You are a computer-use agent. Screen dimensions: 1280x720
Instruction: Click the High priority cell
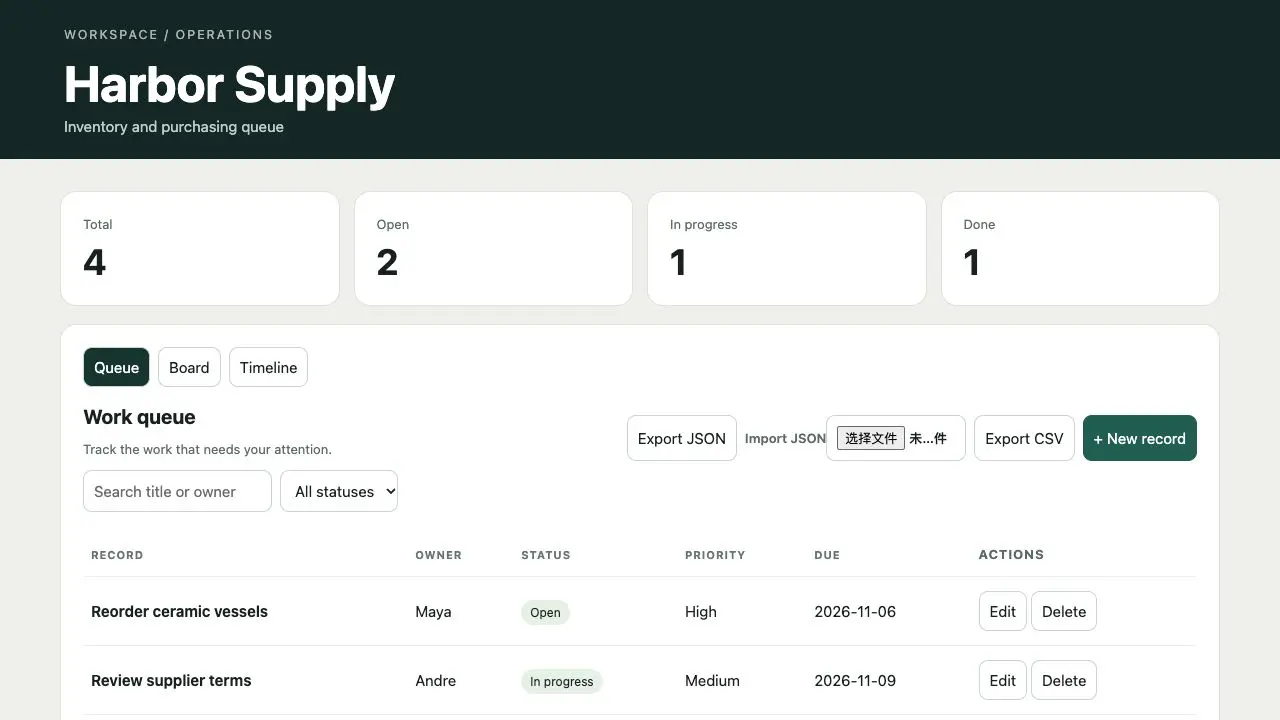(x=701, y=611)
